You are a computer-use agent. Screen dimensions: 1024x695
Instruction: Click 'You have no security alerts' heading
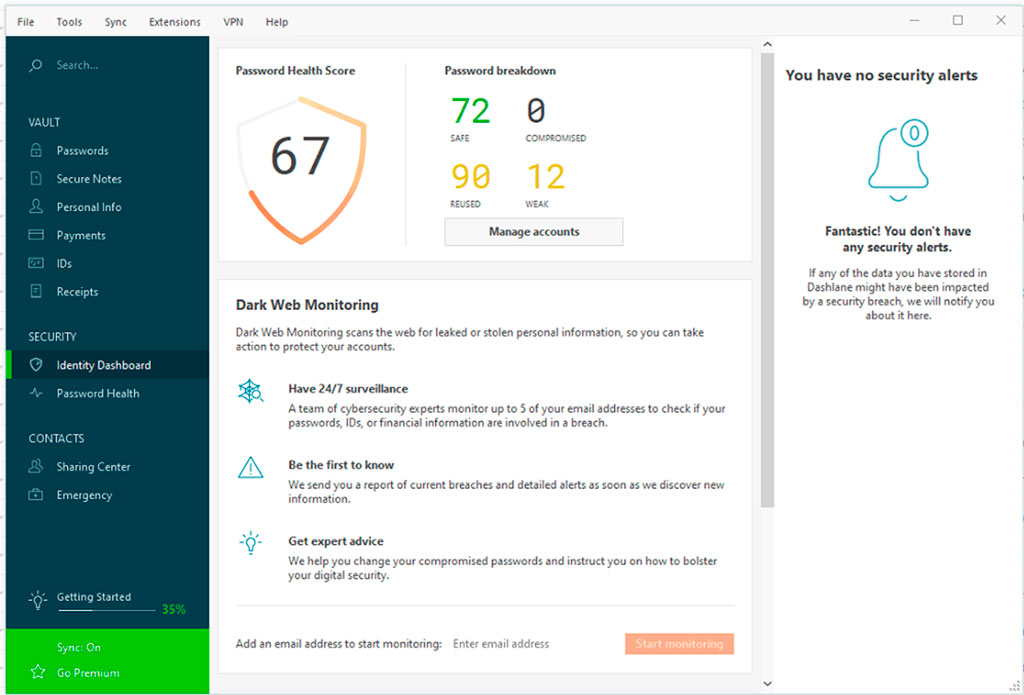[881, 75]
